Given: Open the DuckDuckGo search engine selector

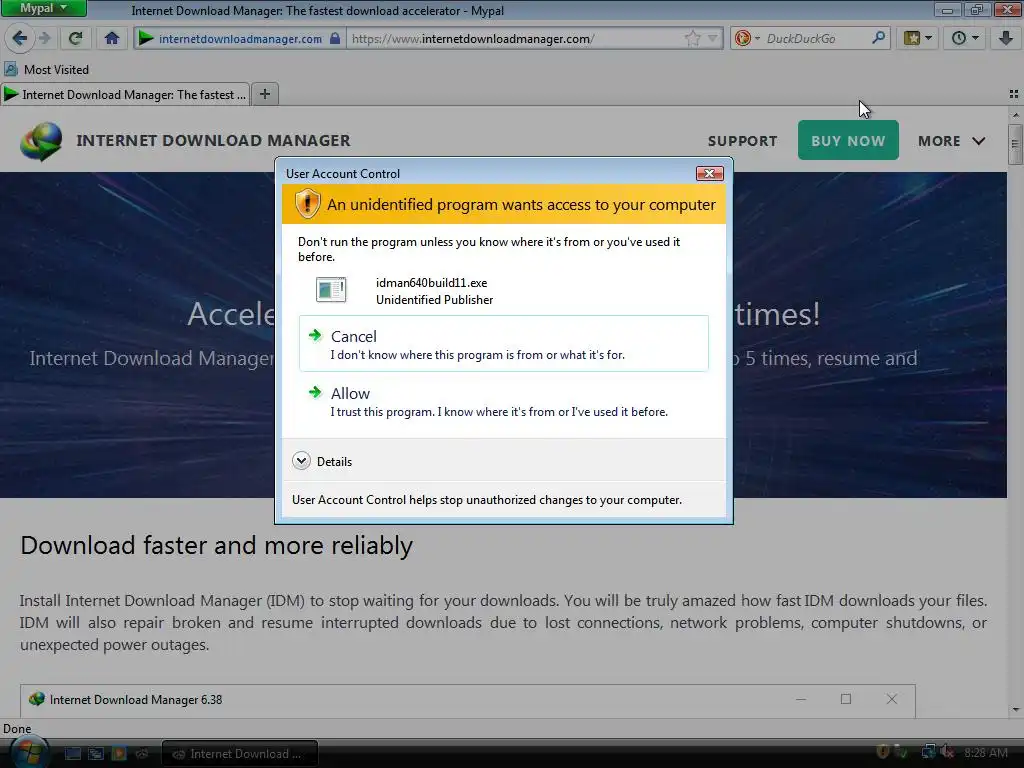Looking at the screenshot, I should tap(747, 39).
